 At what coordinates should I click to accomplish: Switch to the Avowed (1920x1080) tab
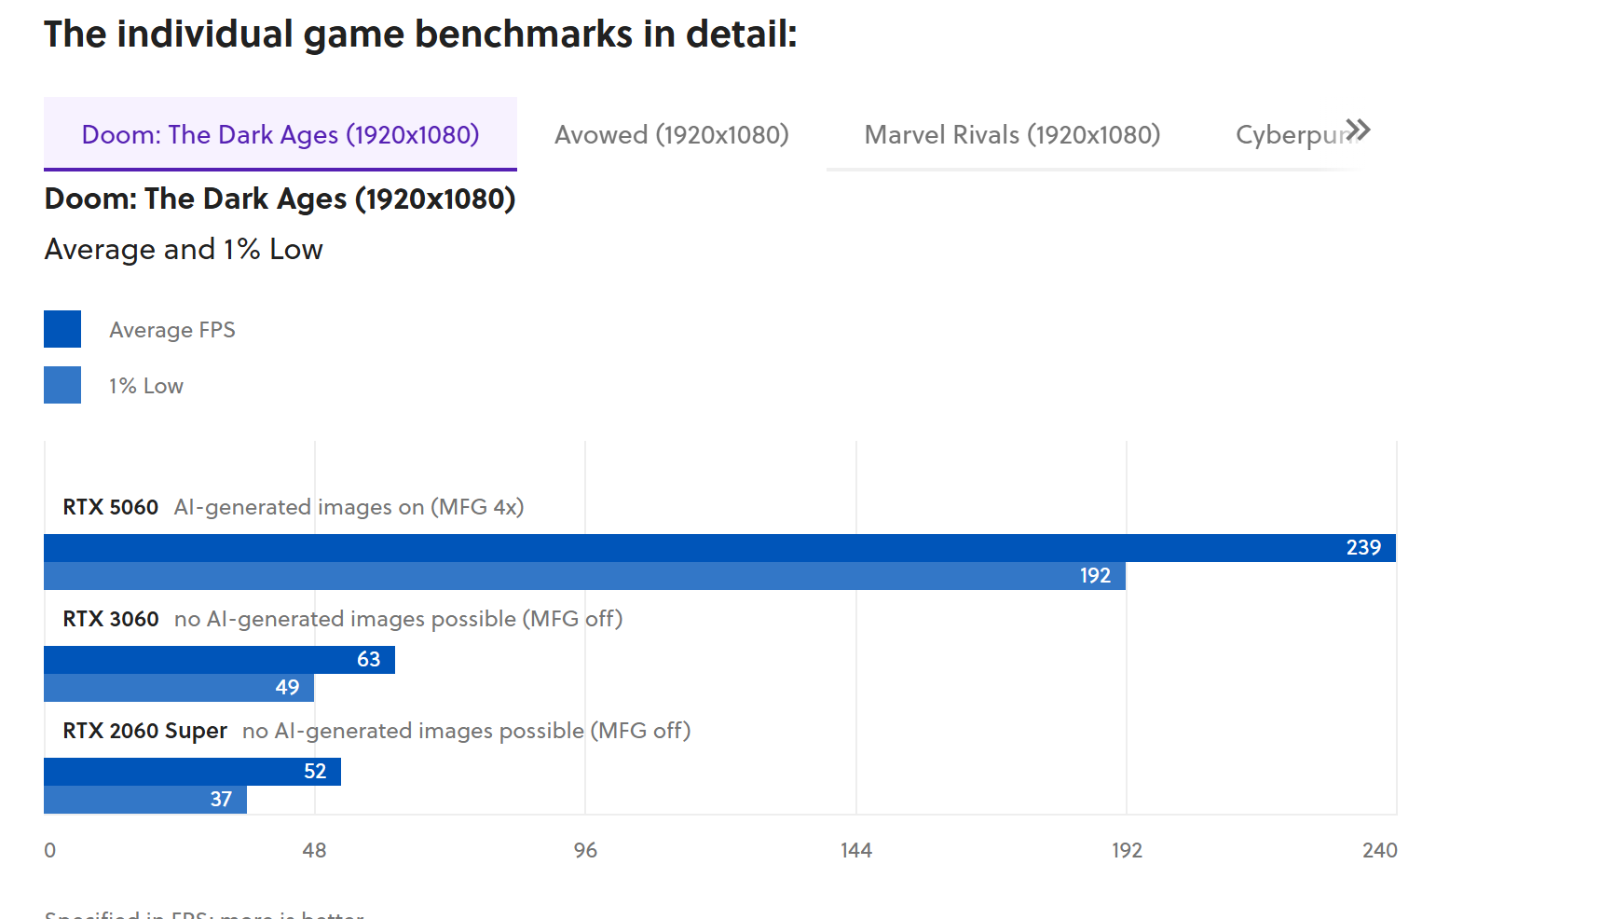671,135
